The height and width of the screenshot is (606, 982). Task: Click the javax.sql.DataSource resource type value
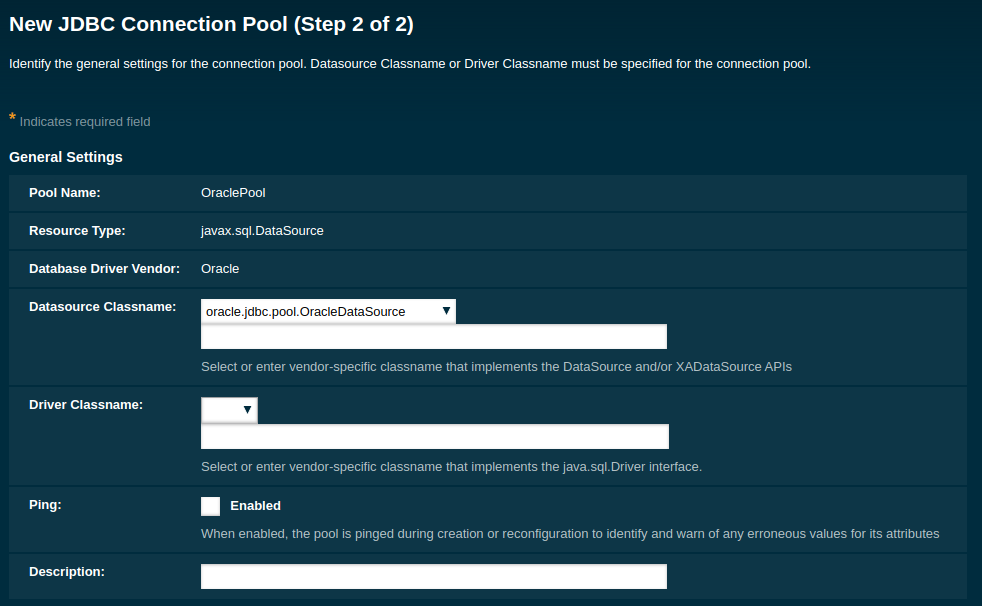tap(262, 231)
